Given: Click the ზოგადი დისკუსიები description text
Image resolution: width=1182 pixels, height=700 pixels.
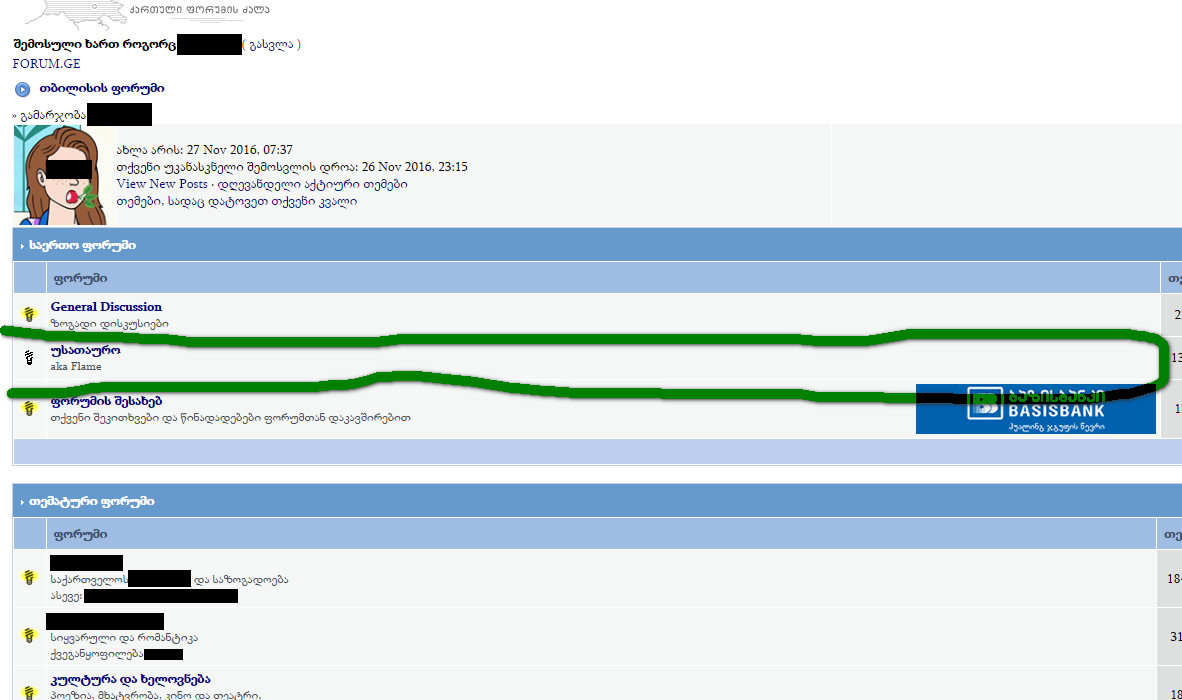Looking at the screenshot, I should point(109,324).
